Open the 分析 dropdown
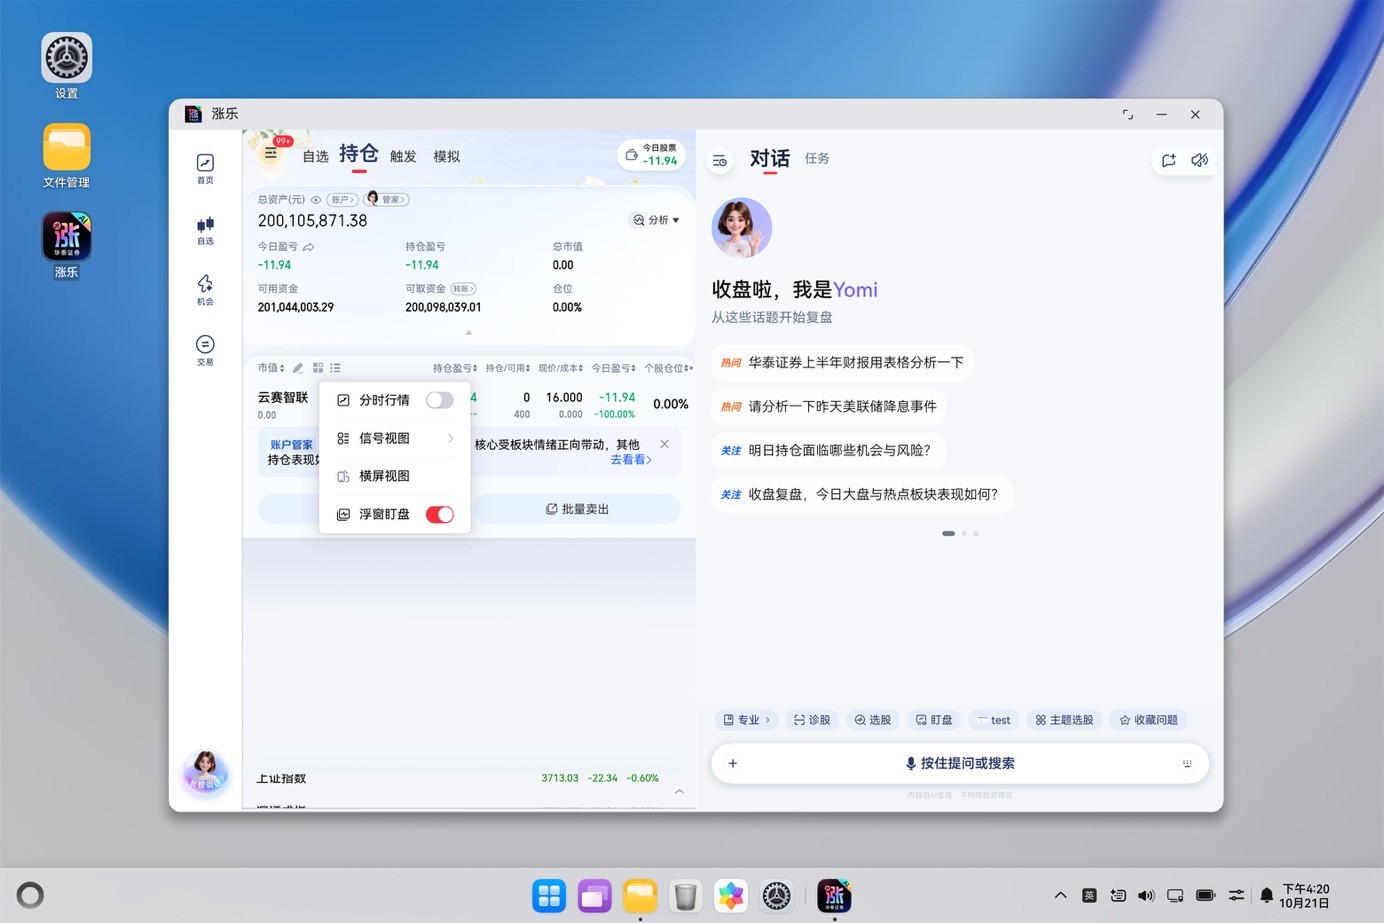The height and width of the screenshot is (923, 1384). (x=656, y=220)
